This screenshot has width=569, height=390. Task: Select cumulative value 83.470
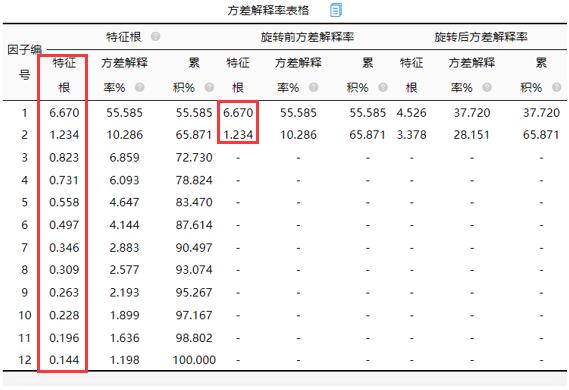[x=194, y=202]
